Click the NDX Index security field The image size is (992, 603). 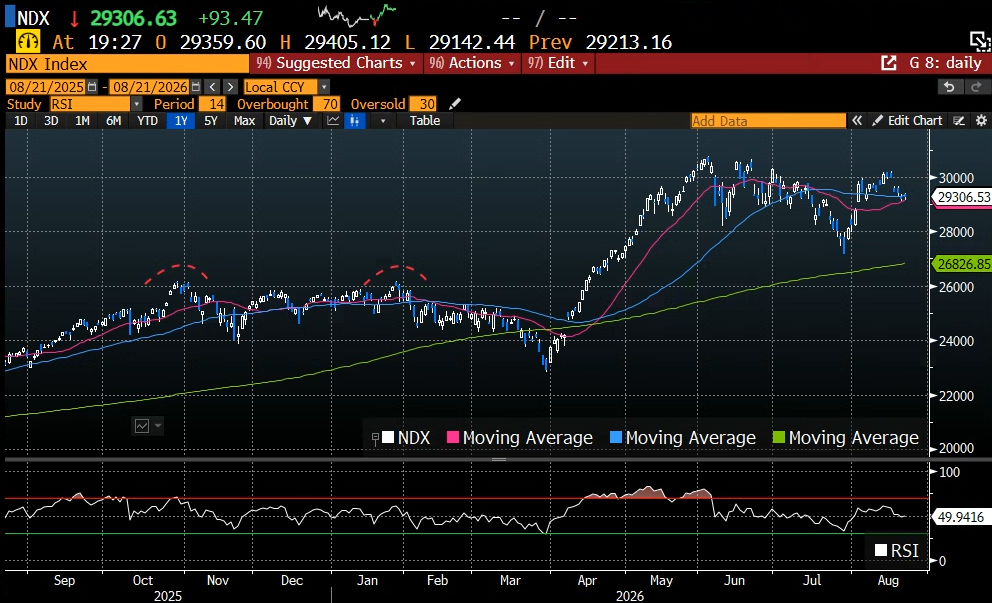tap(127, 64)
